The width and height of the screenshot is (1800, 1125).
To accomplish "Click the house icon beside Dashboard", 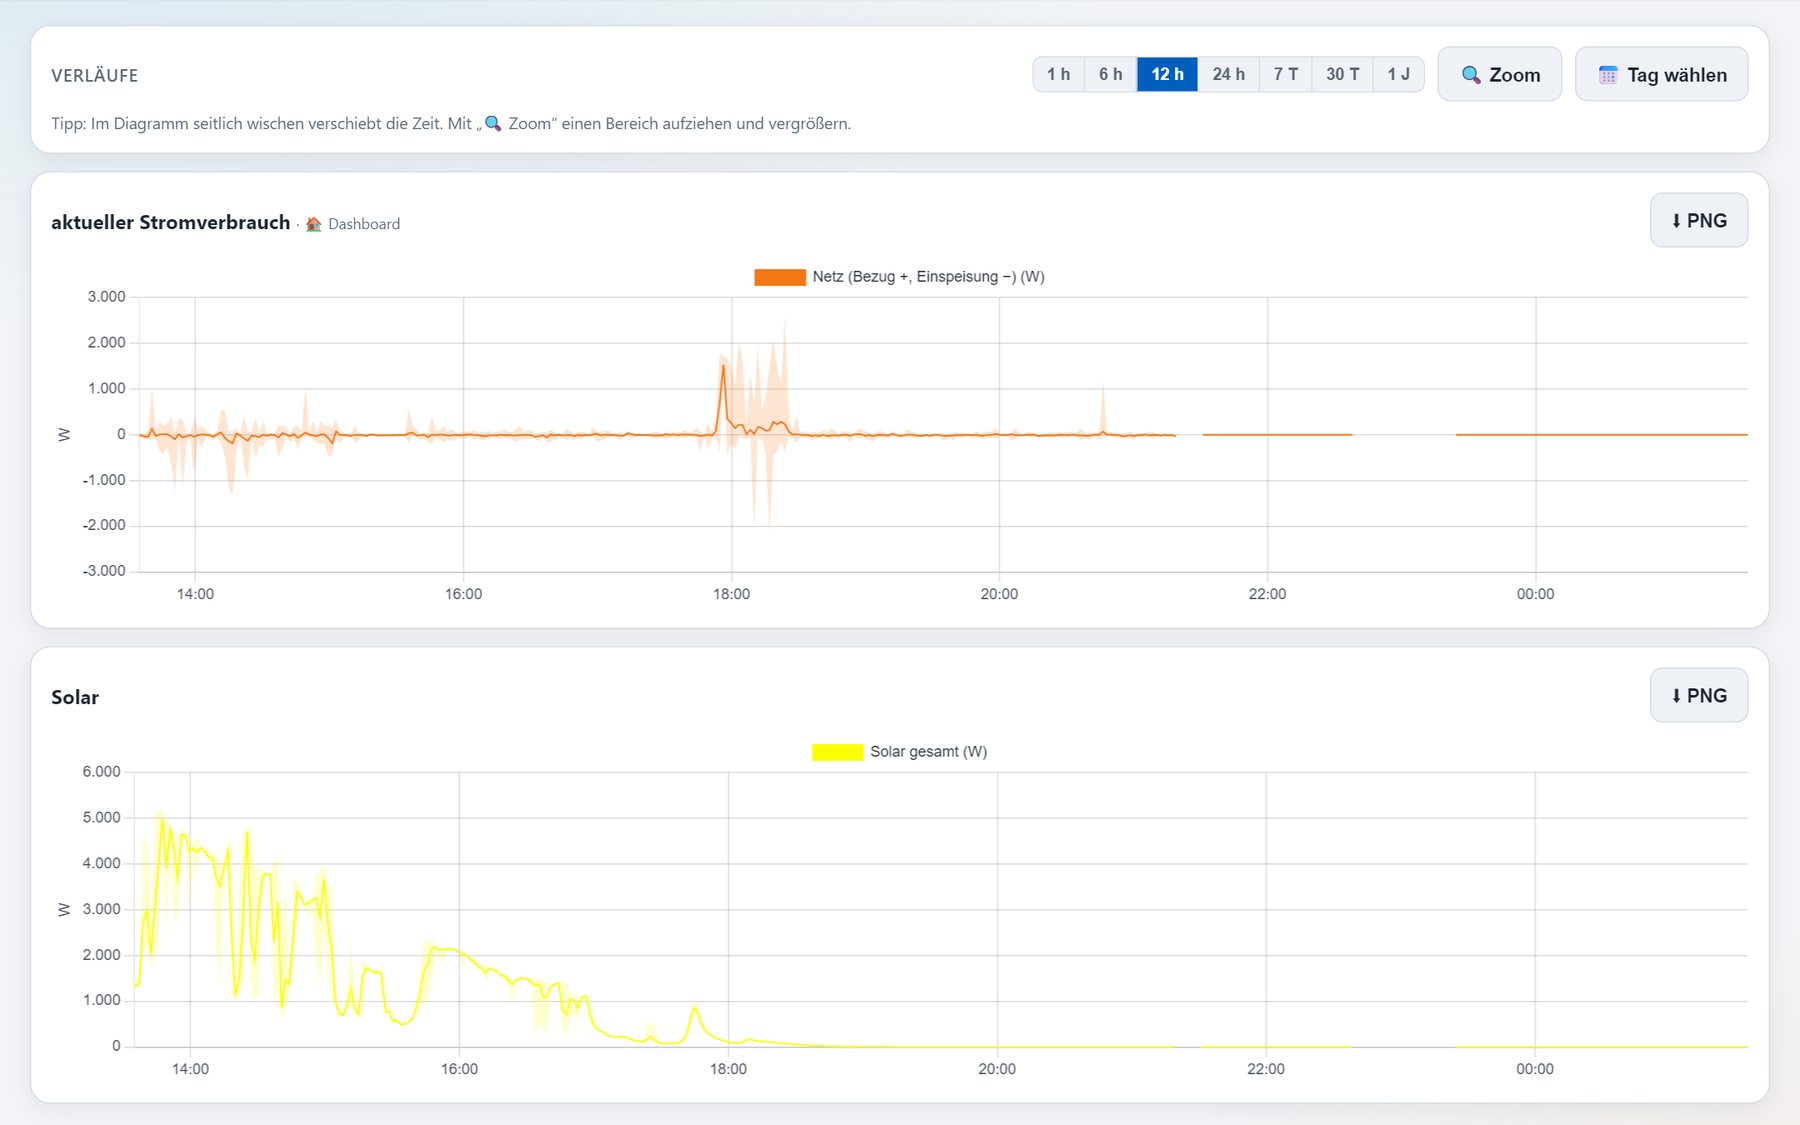I will (314, 224).
